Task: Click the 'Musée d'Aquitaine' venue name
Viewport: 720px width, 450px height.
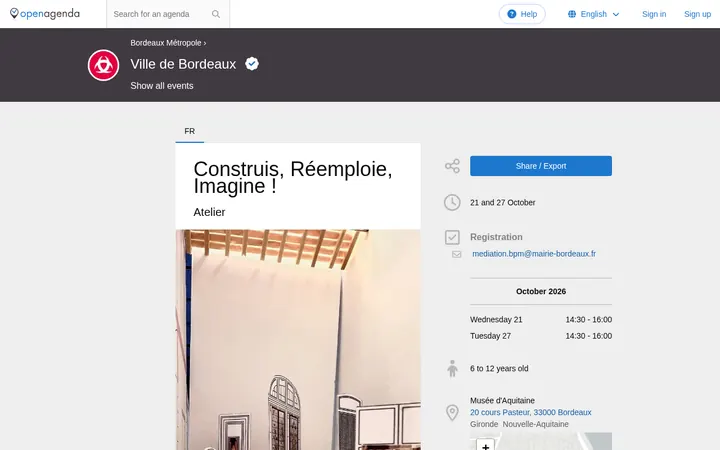Action: point(502,400)
